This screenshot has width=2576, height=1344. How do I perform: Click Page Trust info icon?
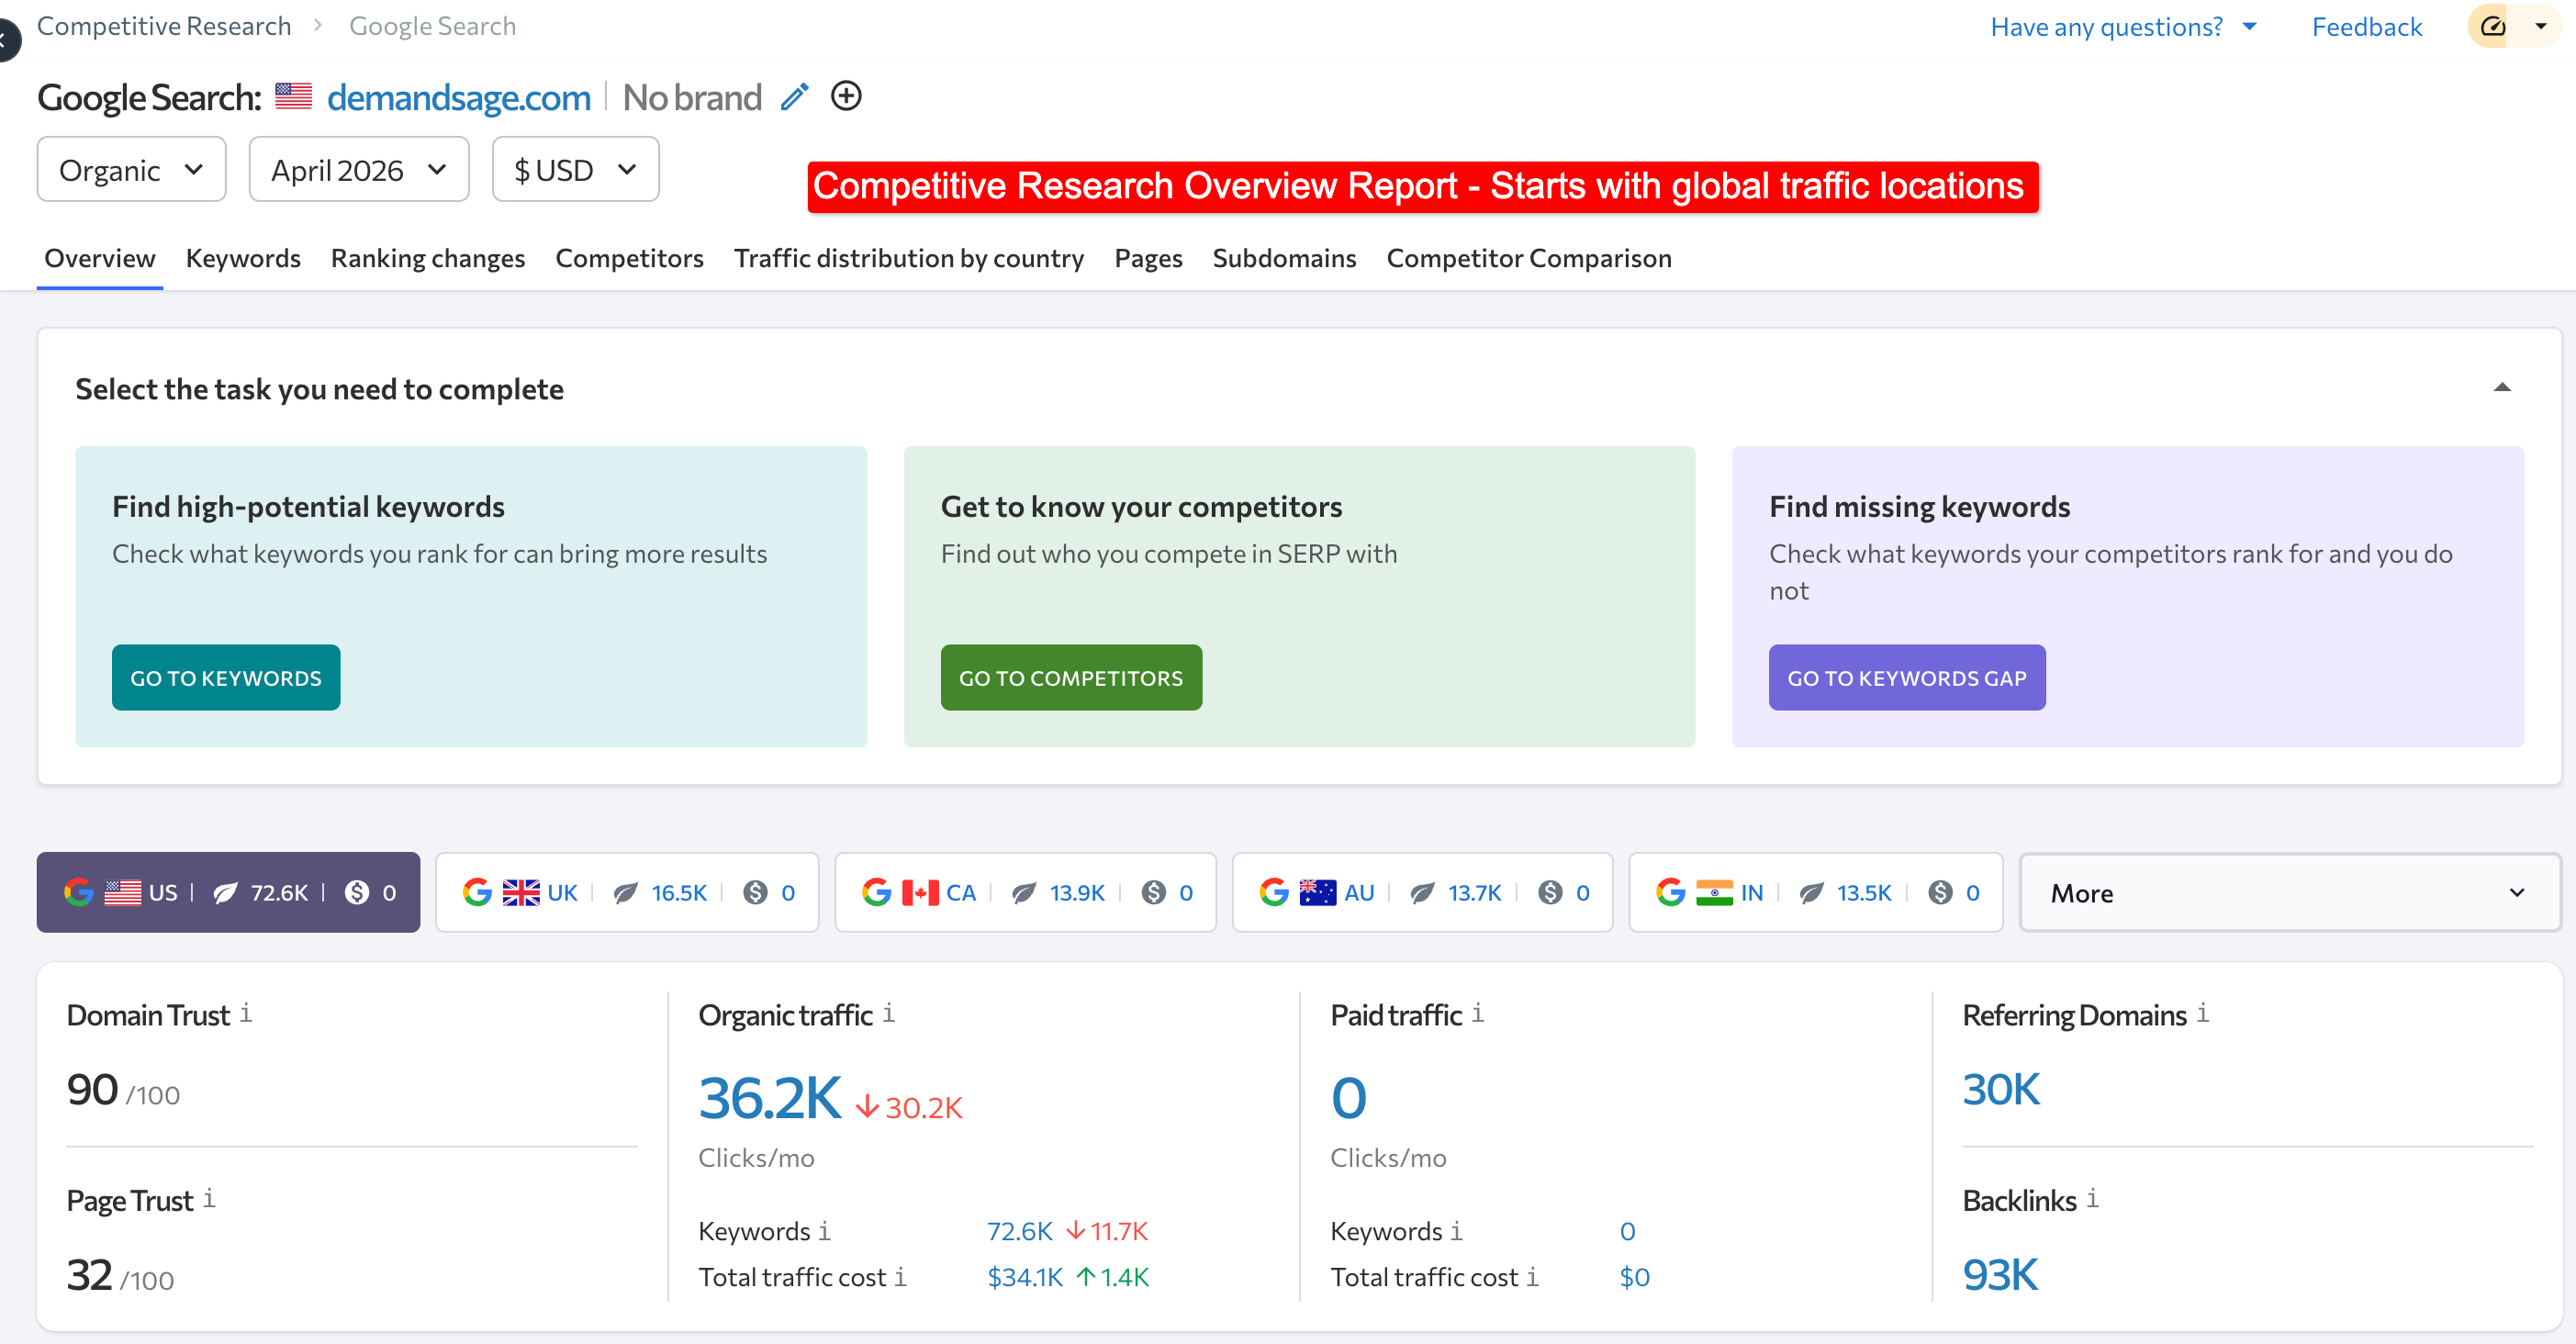(209, 1198)
